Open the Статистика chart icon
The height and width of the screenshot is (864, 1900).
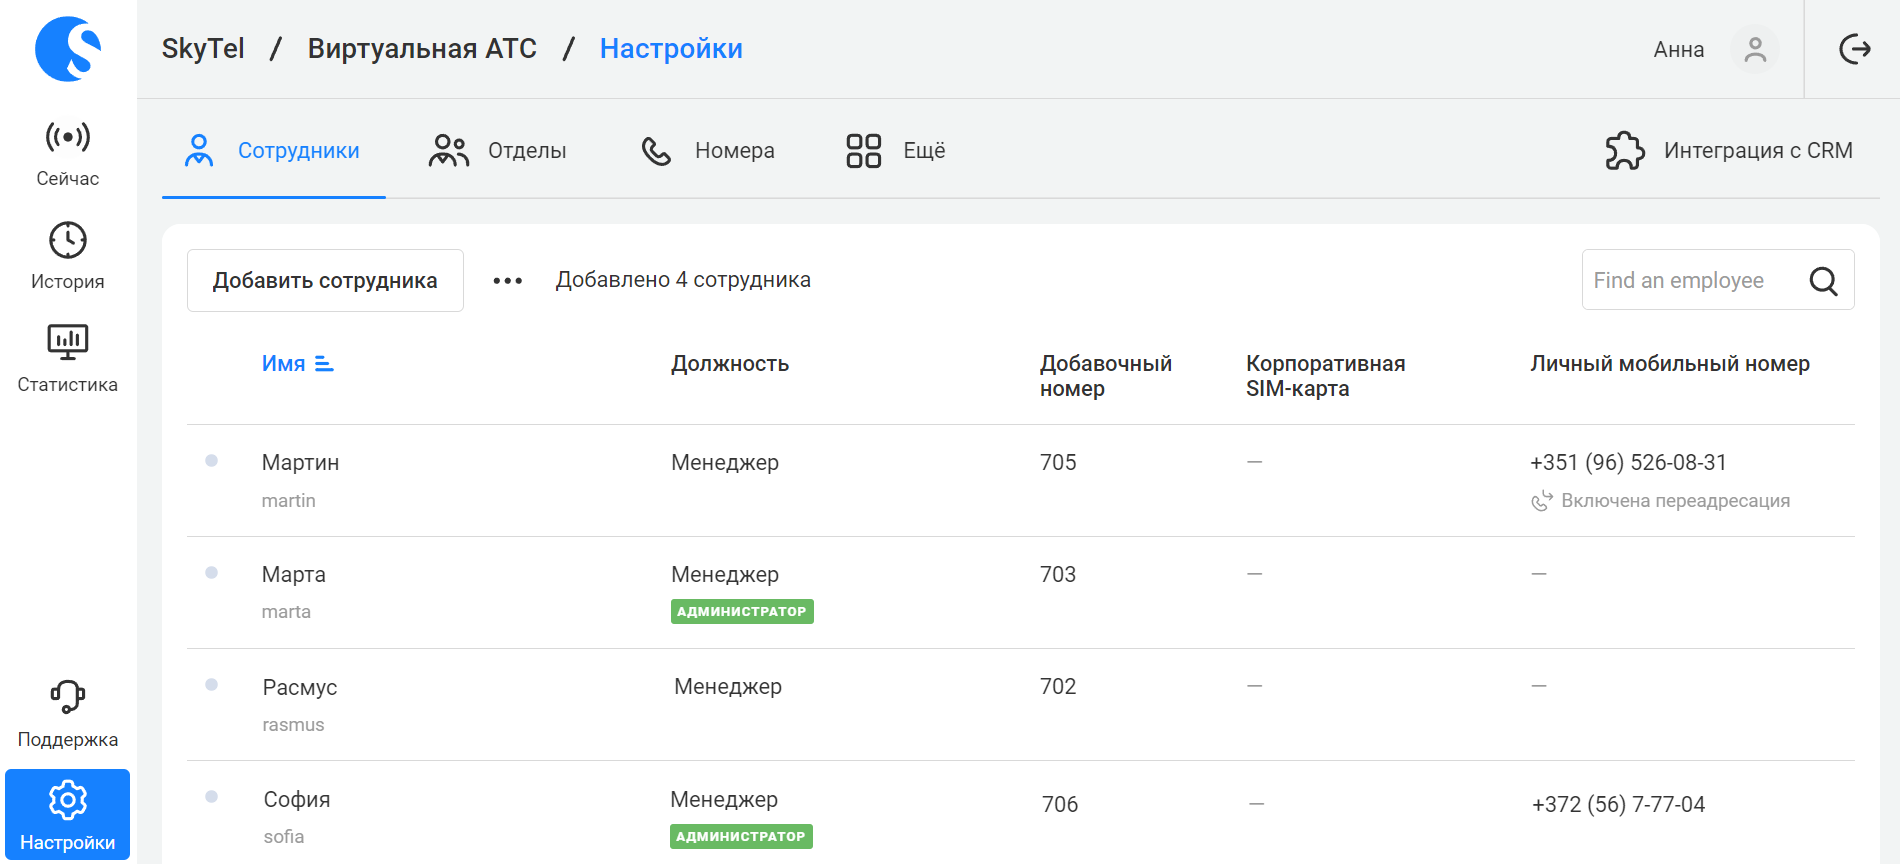click(68, 342)
